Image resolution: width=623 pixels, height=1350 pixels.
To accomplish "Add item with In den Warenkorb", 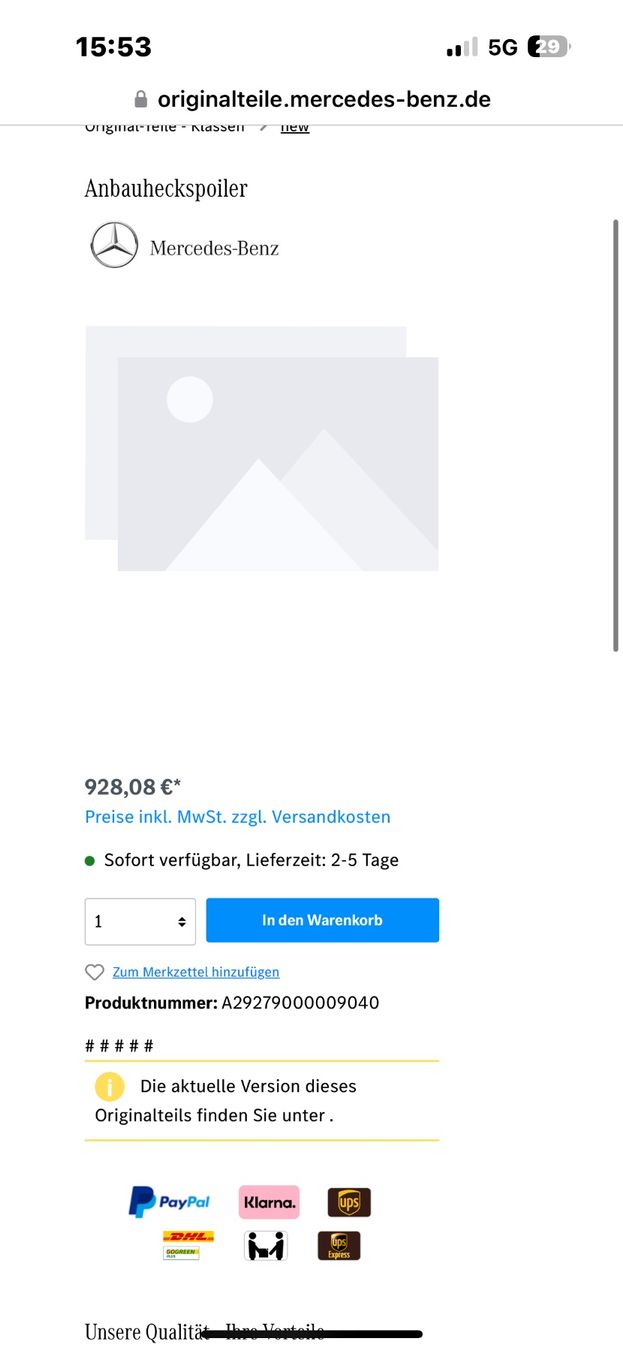I will 322,920.
